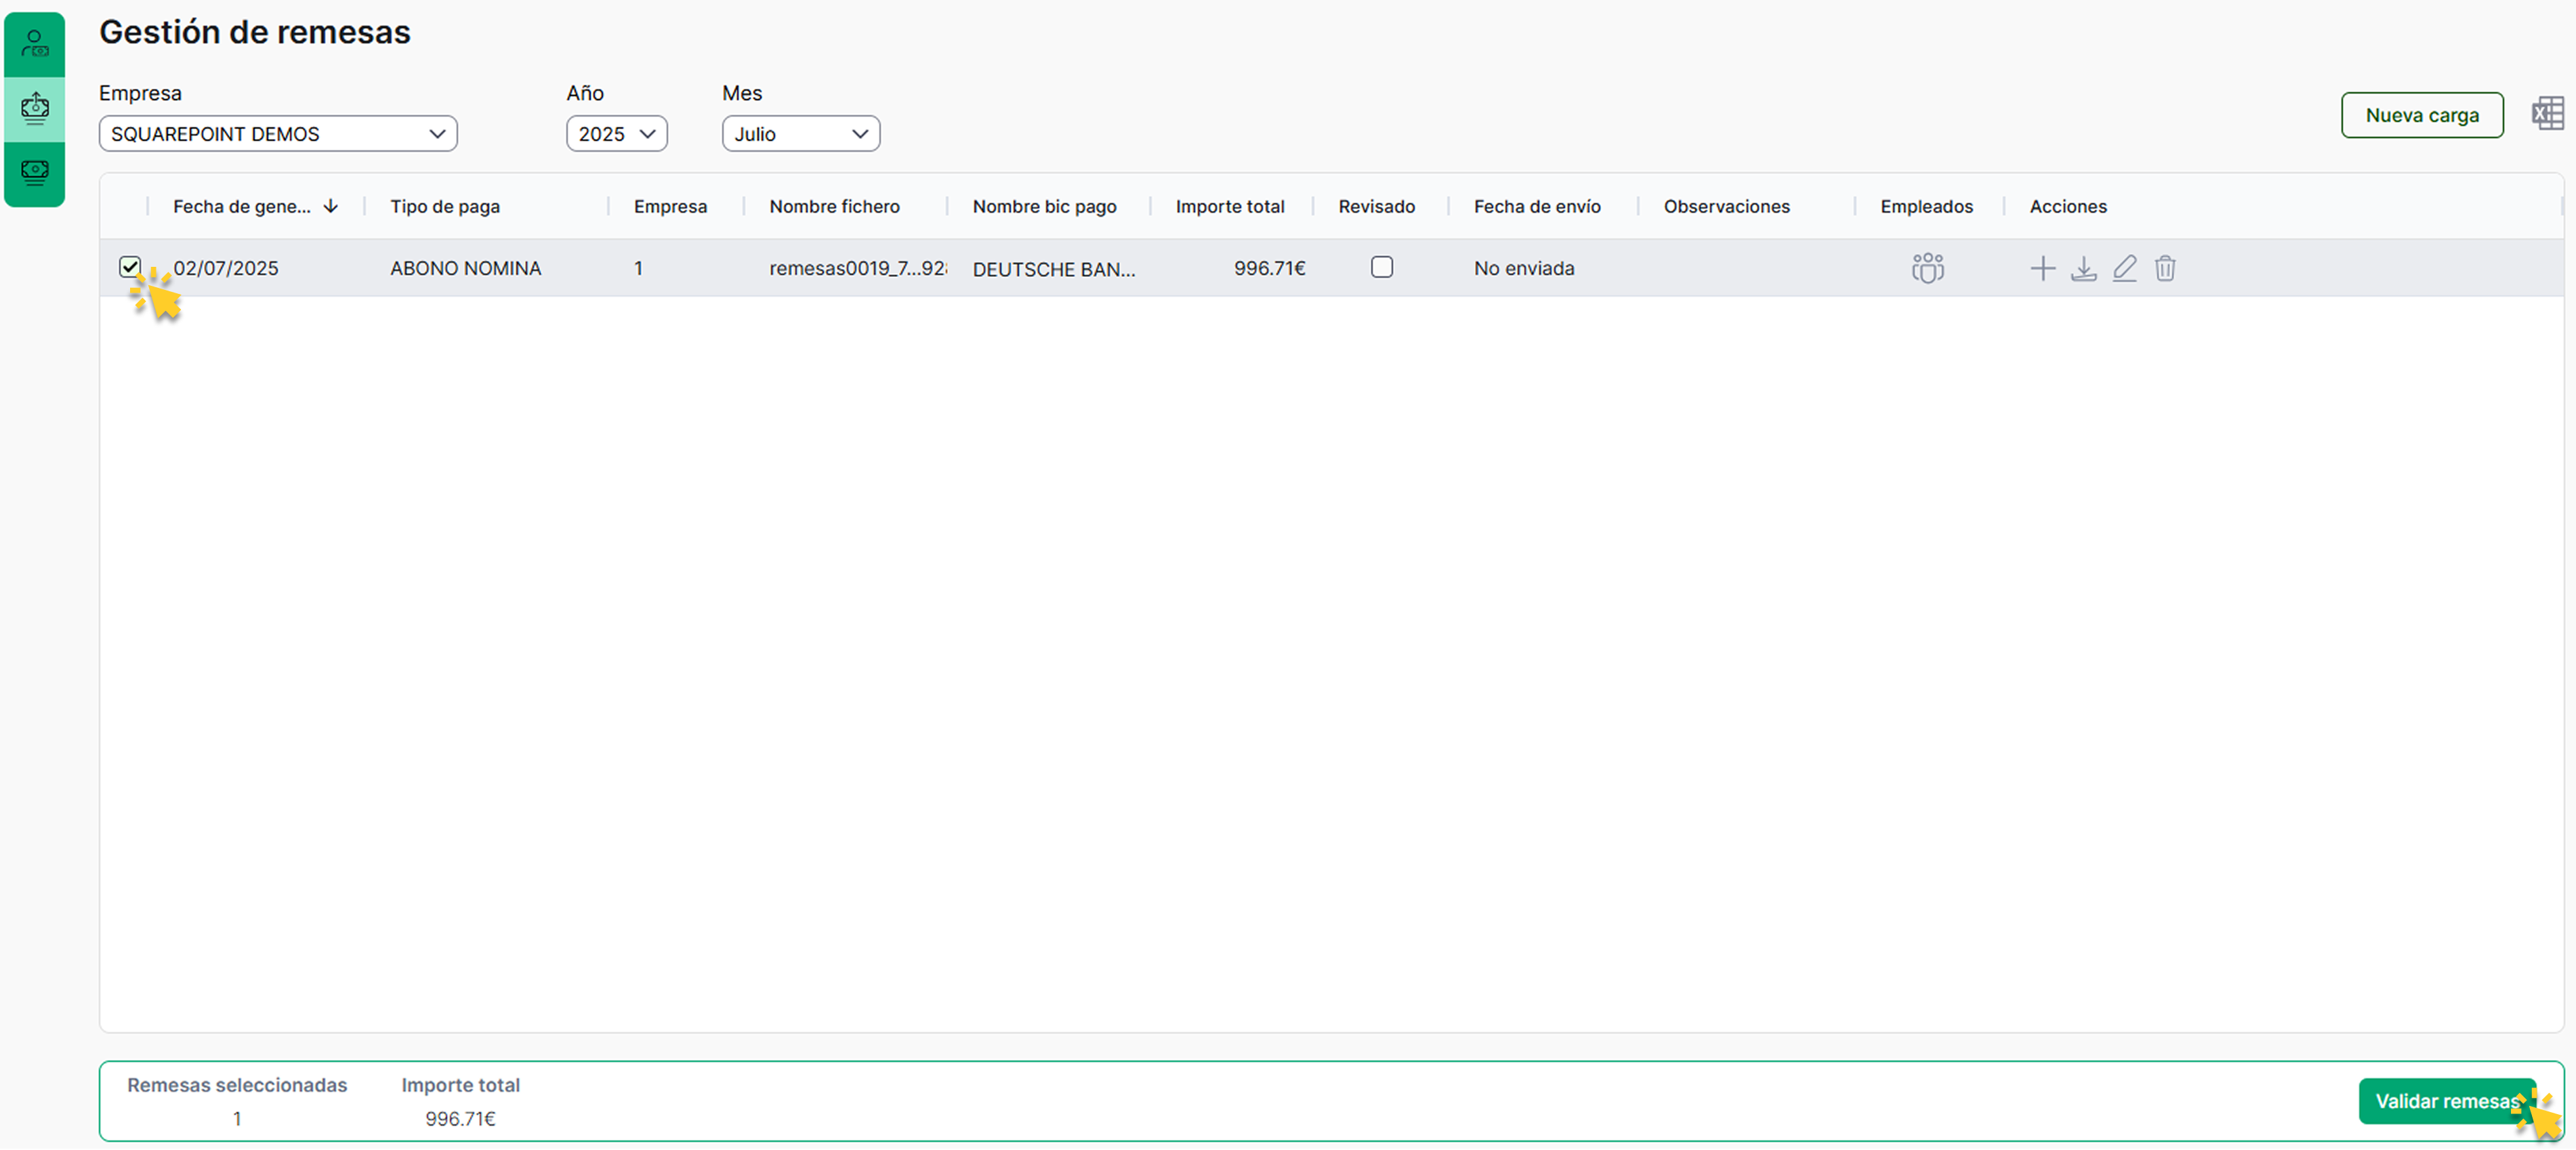This screenshot has height=1150, width=2576.
Task: Open the employees group icon in row
Action: pos(1927,268)
